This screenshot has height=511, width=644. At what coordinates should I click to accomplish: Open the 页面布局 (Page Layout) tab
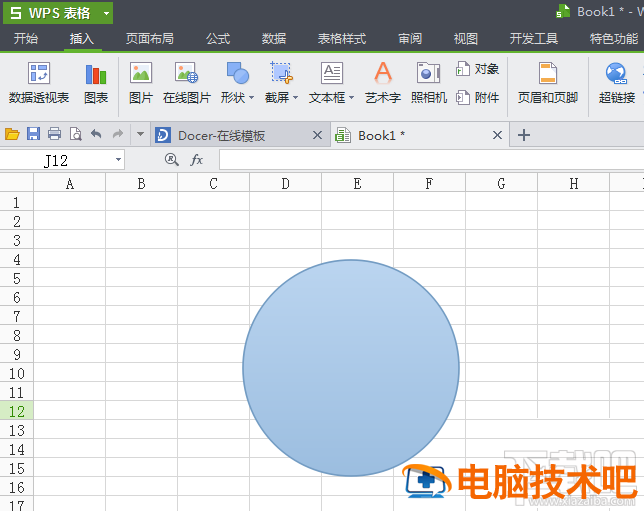click(150, 39)
